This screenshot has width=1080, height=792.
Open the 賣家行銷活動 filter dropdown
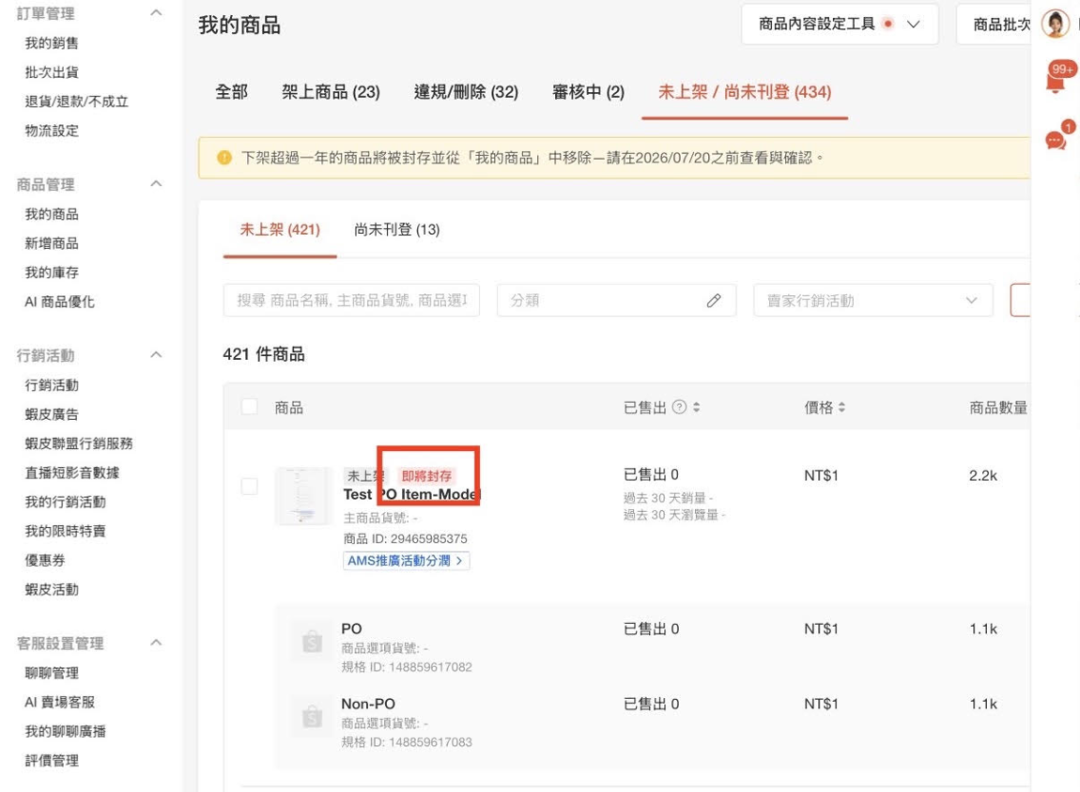tap(873, 300)
